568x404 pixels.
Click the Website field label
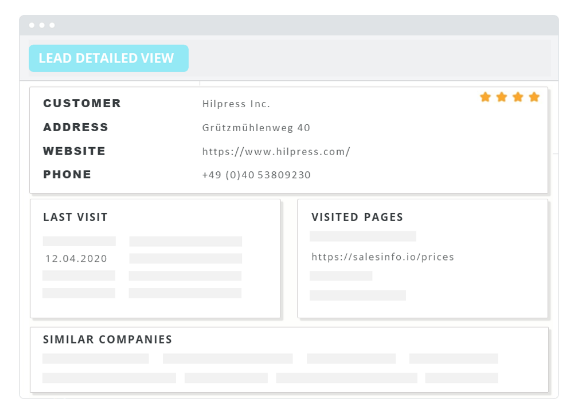(x=74, y=151)
